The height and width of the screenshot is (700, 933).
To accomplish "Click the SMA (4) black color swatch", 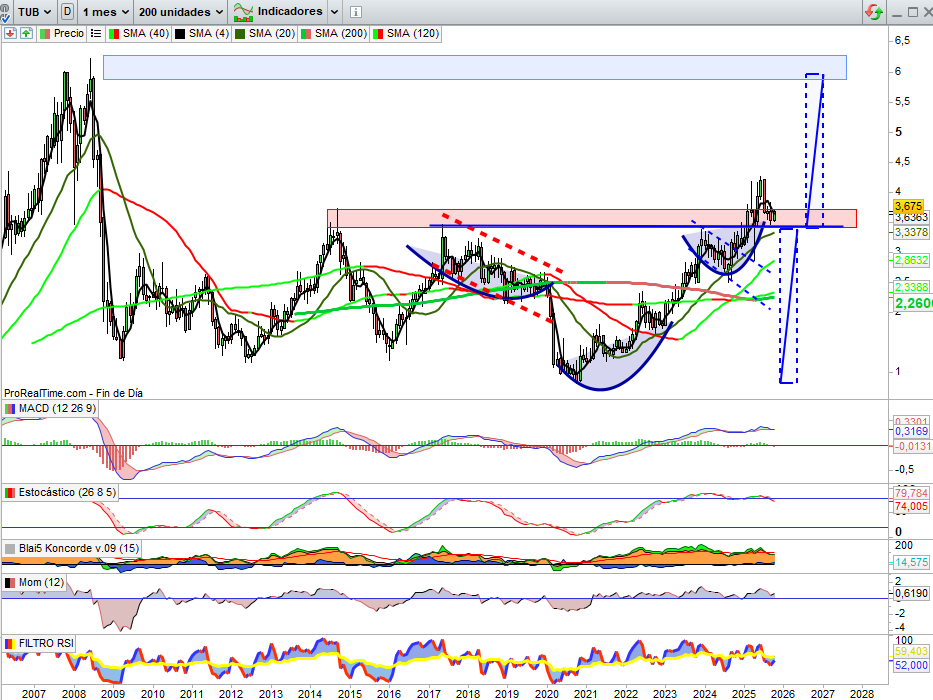I will [179, 33].
